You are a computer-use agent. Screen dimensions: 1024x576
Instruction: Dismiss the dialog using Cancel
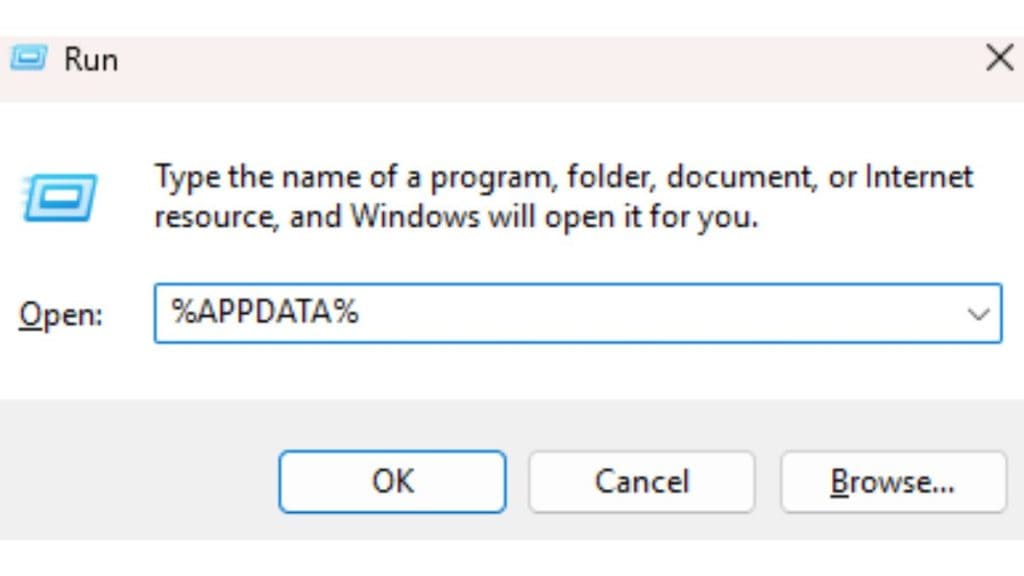coord(642,482)
